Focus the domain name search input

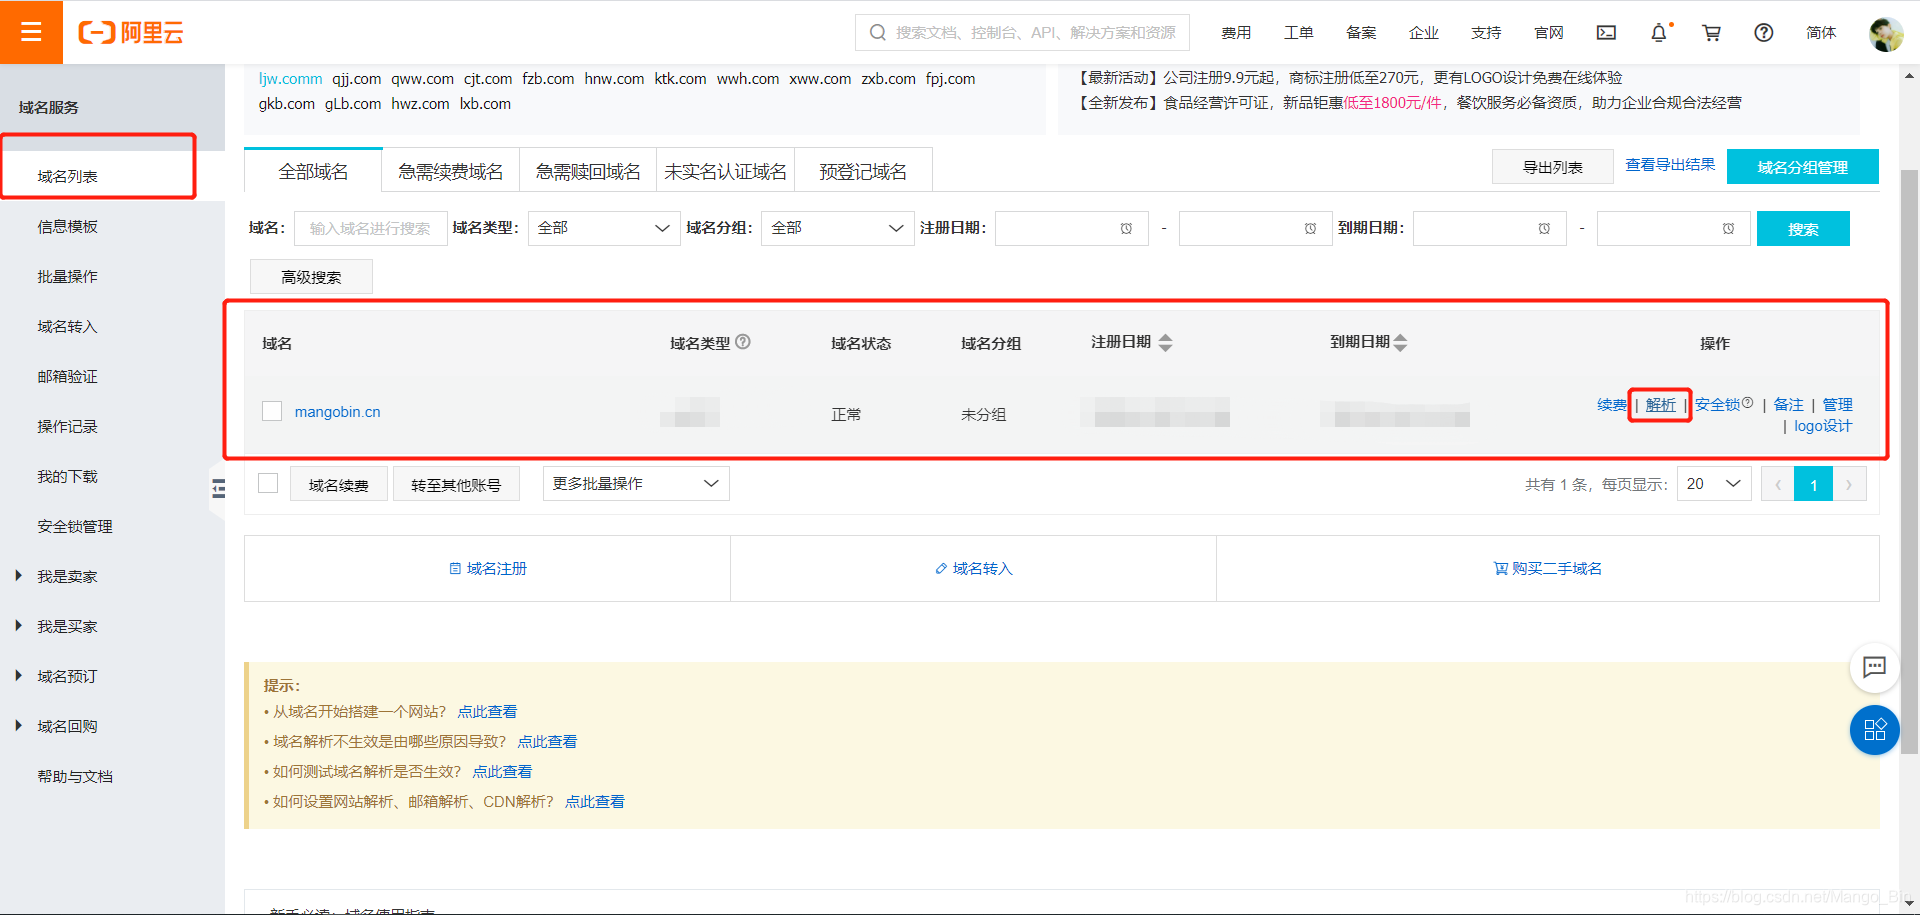click(x=370, y=228)
